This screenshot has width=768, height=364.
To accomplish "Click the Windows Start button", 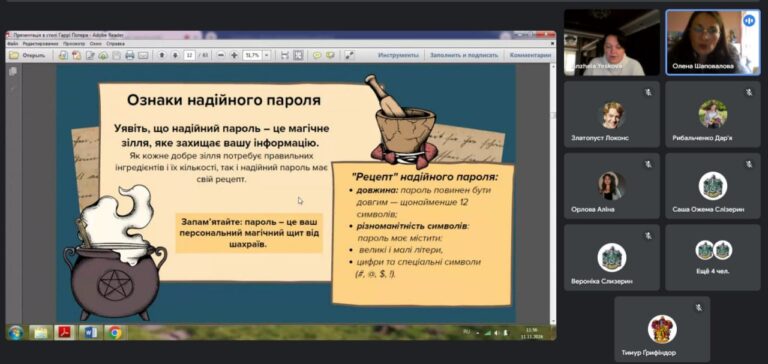I will [x=15, y=333].
